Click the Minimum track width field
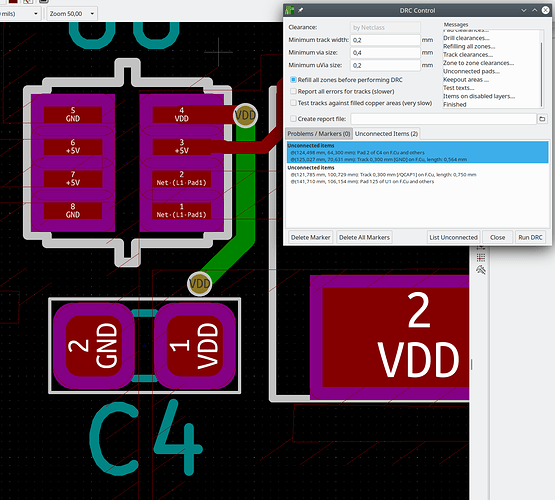 coord(385,40)
